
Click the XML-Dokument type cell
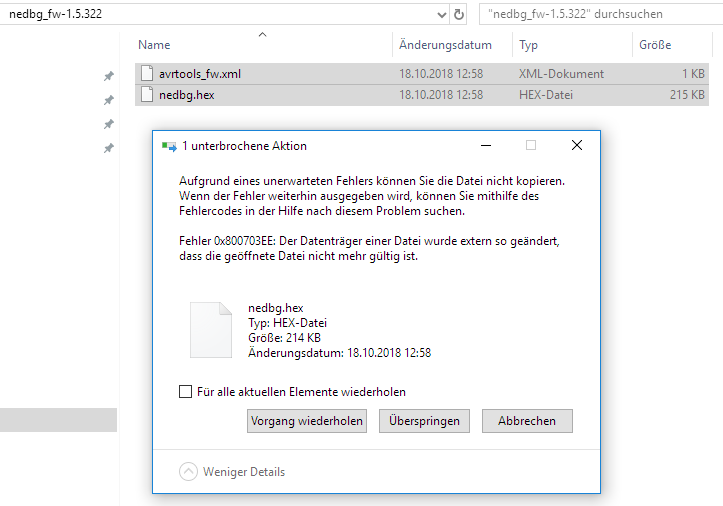click(561, 74)
